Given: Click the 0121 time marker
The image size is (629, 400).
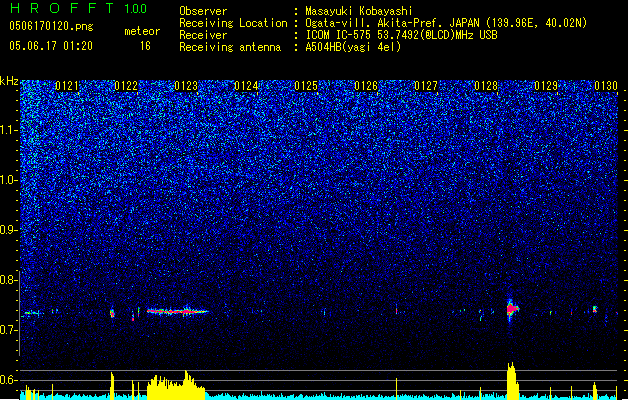Looking at the screenshot, I should (x=67, y=86).
